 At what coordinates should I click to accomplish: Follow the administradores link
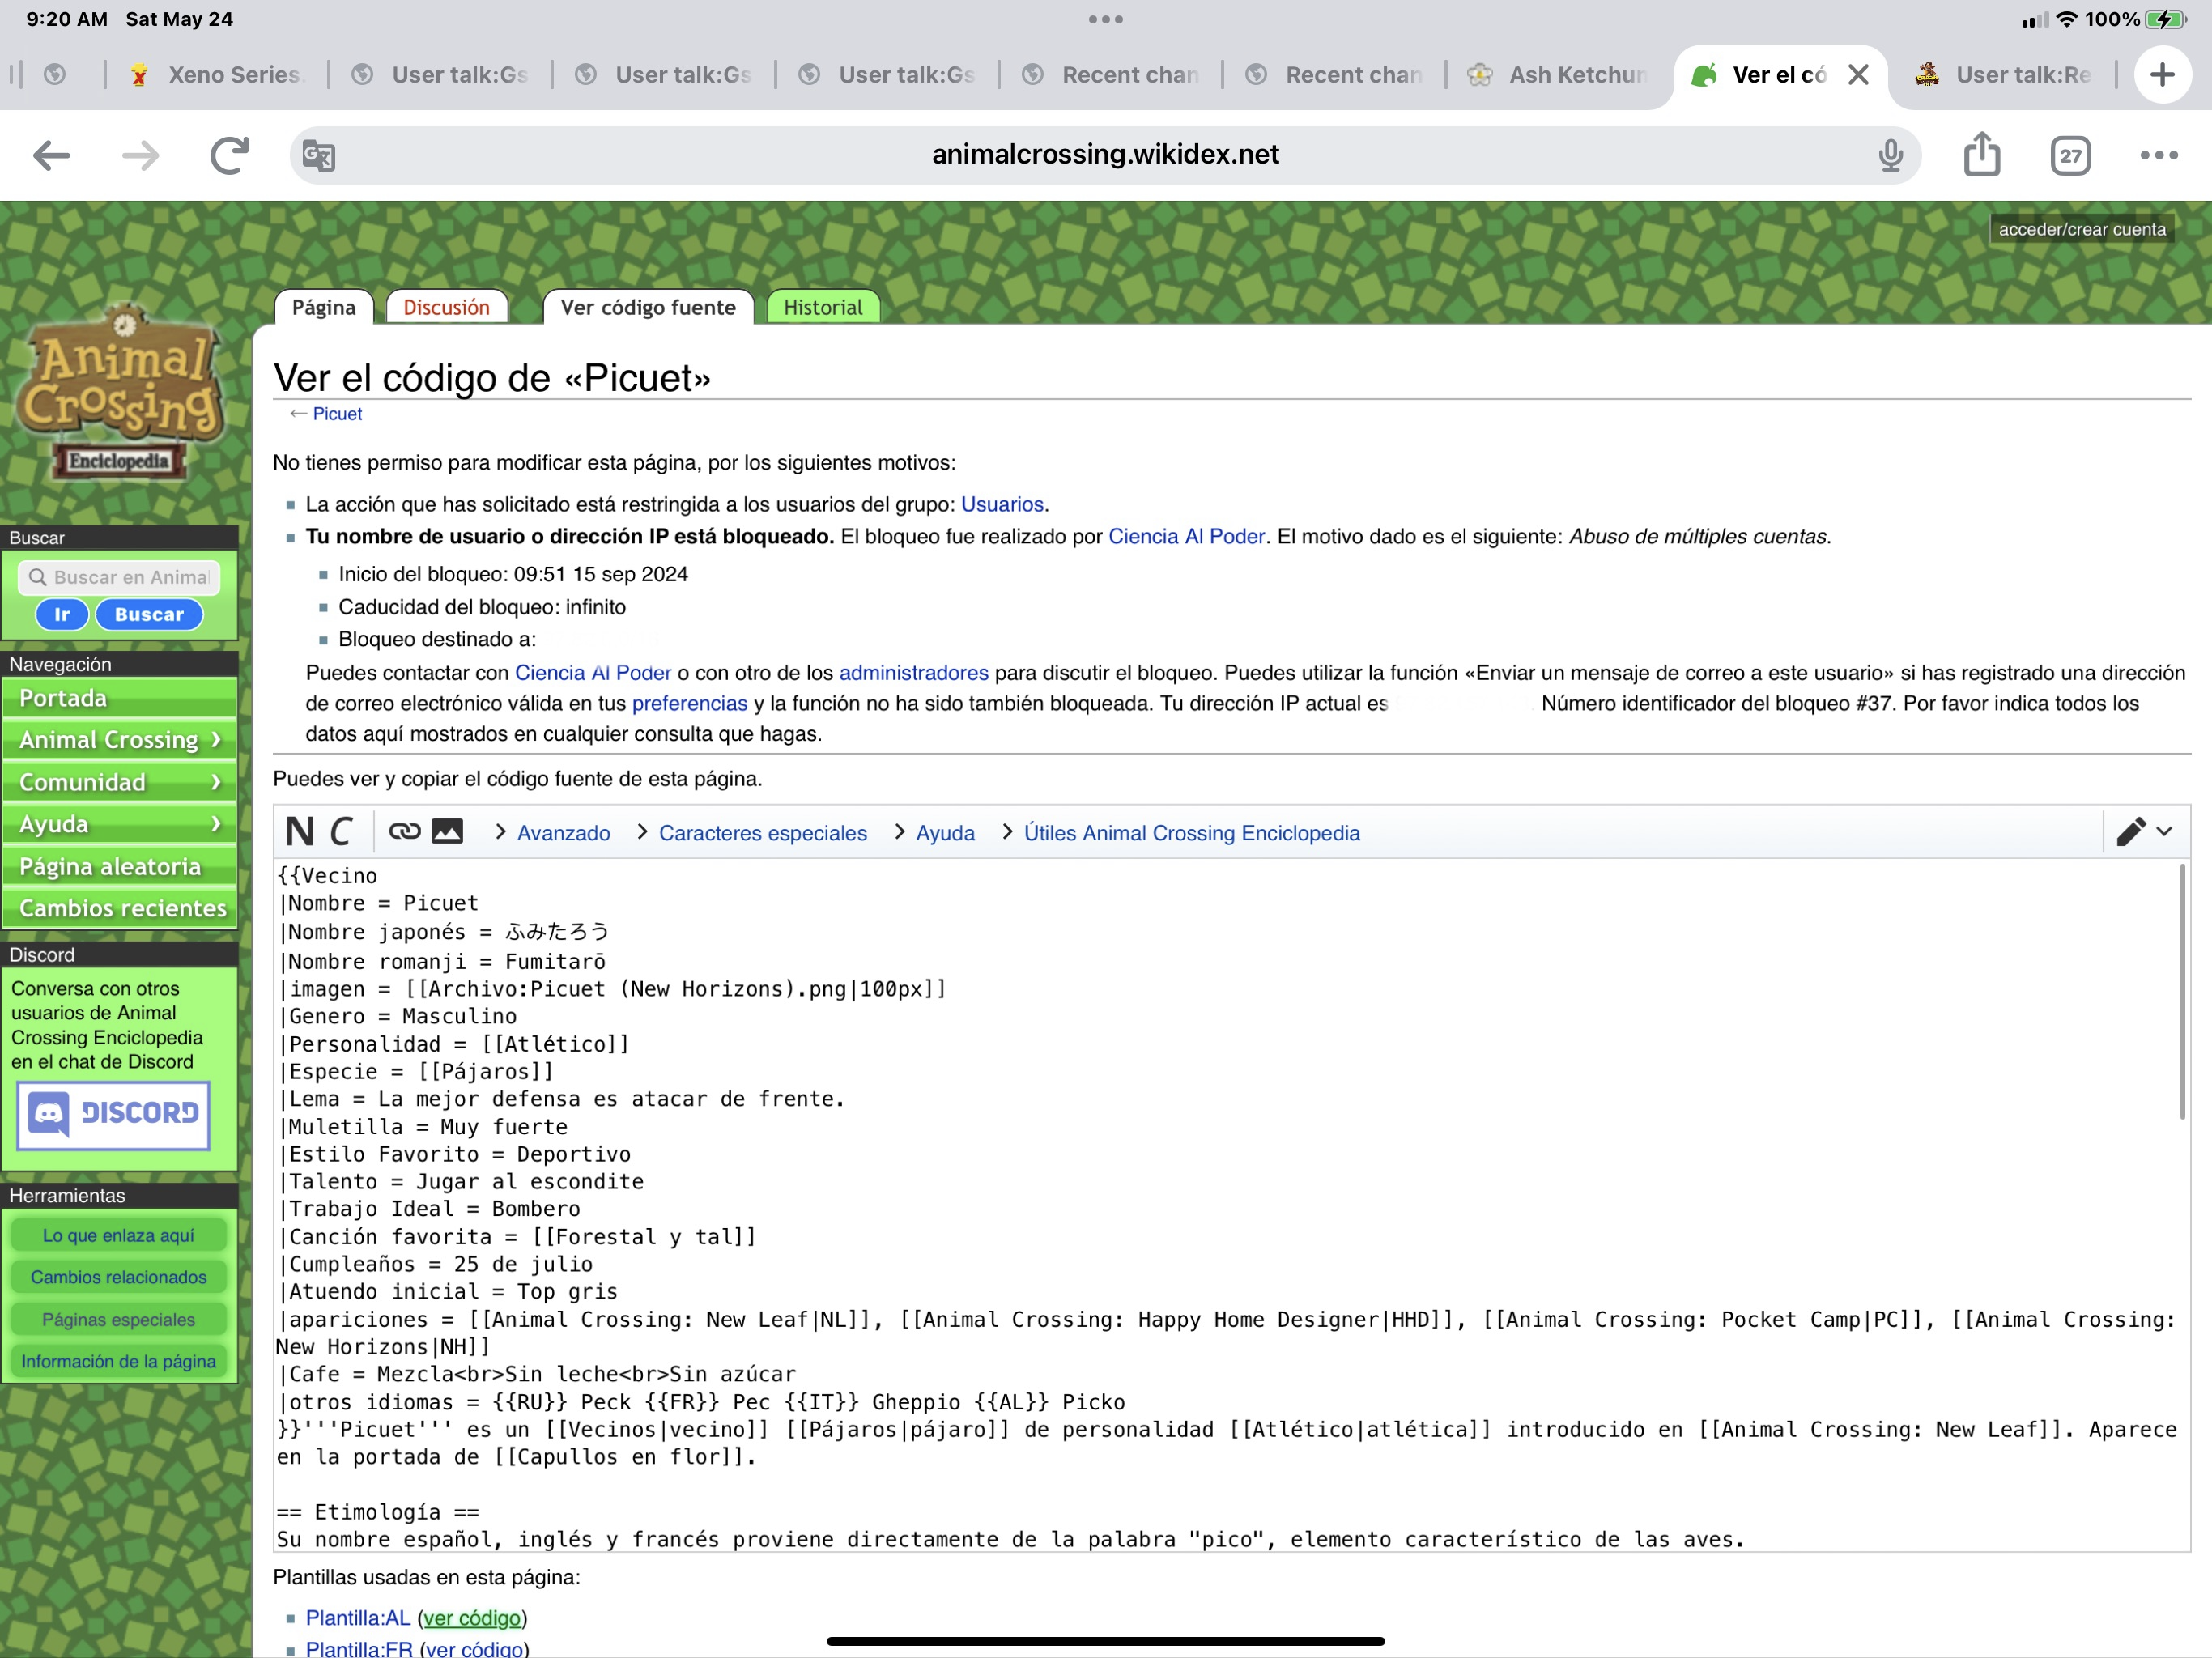(x=913, y=673)
